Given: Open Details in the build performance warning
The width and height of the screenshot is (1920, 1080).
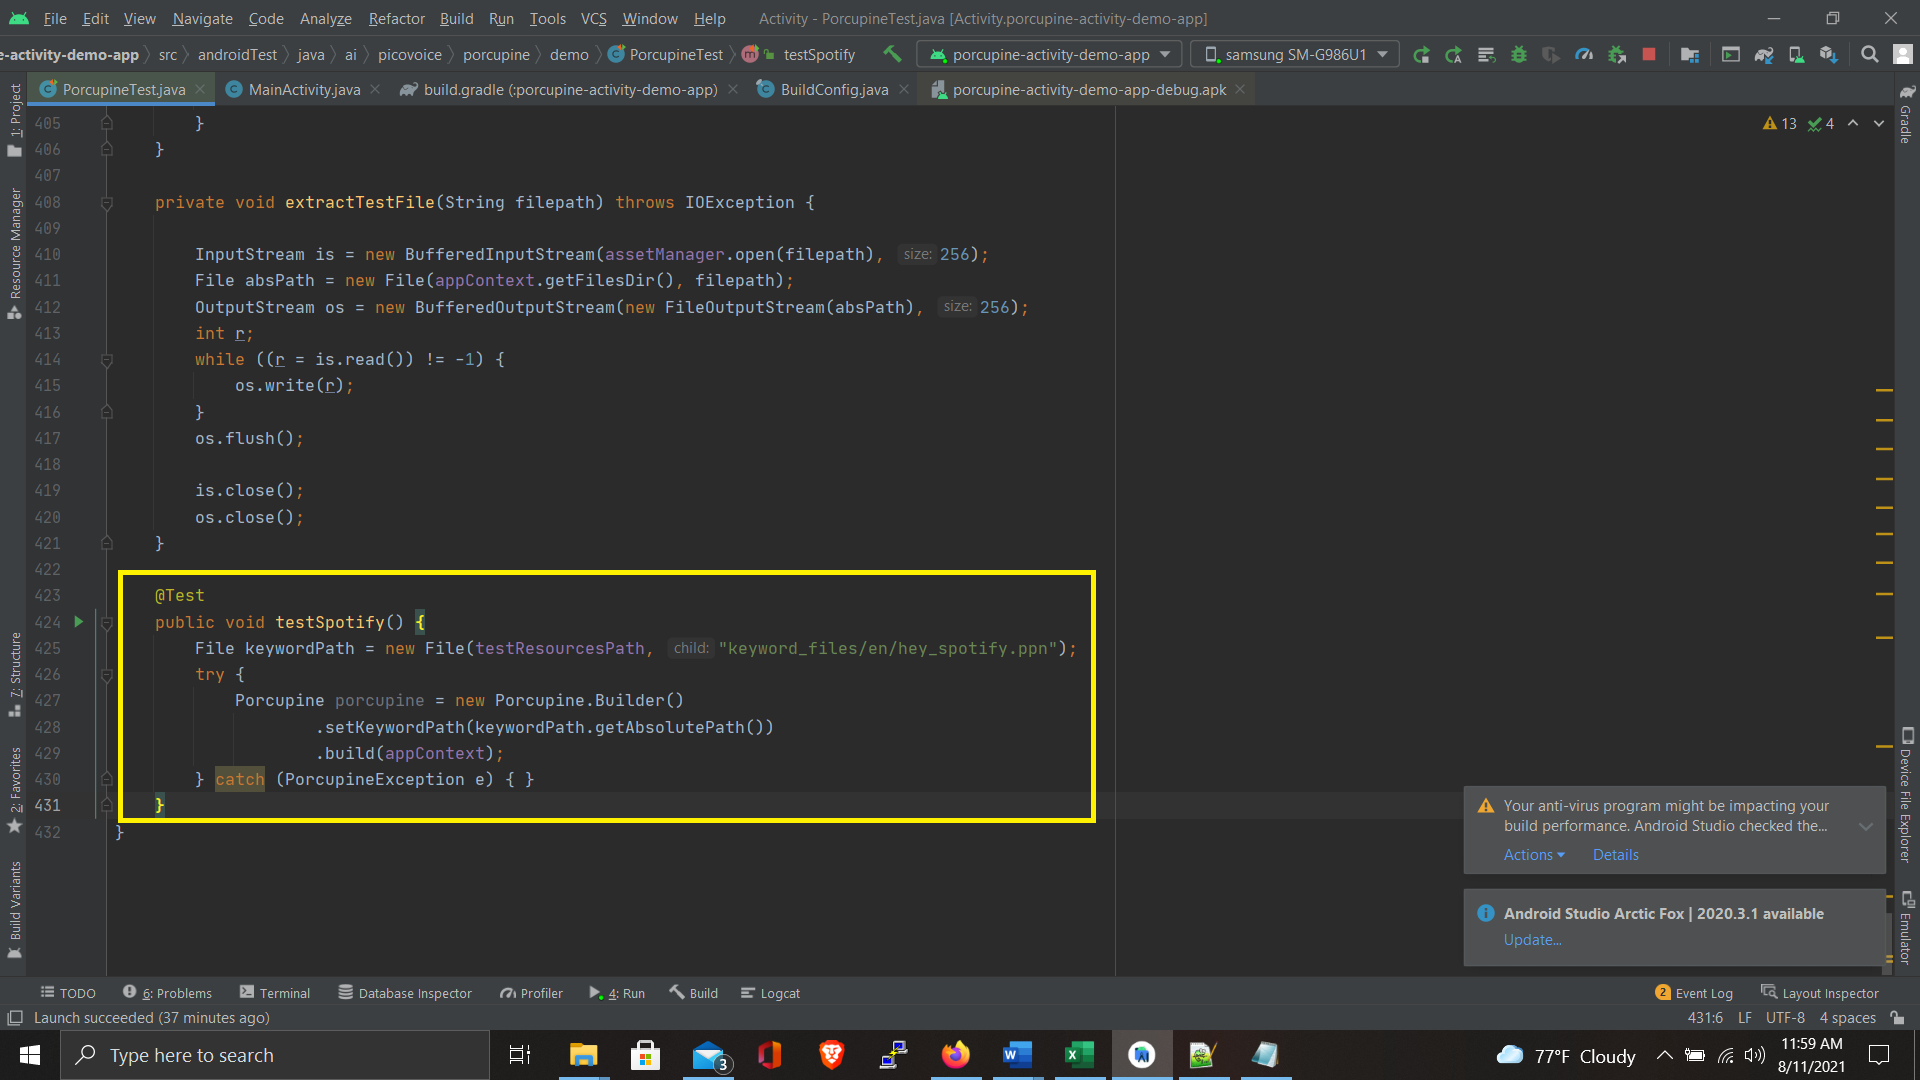Looking at the screenshot, I should [1615, 854].
